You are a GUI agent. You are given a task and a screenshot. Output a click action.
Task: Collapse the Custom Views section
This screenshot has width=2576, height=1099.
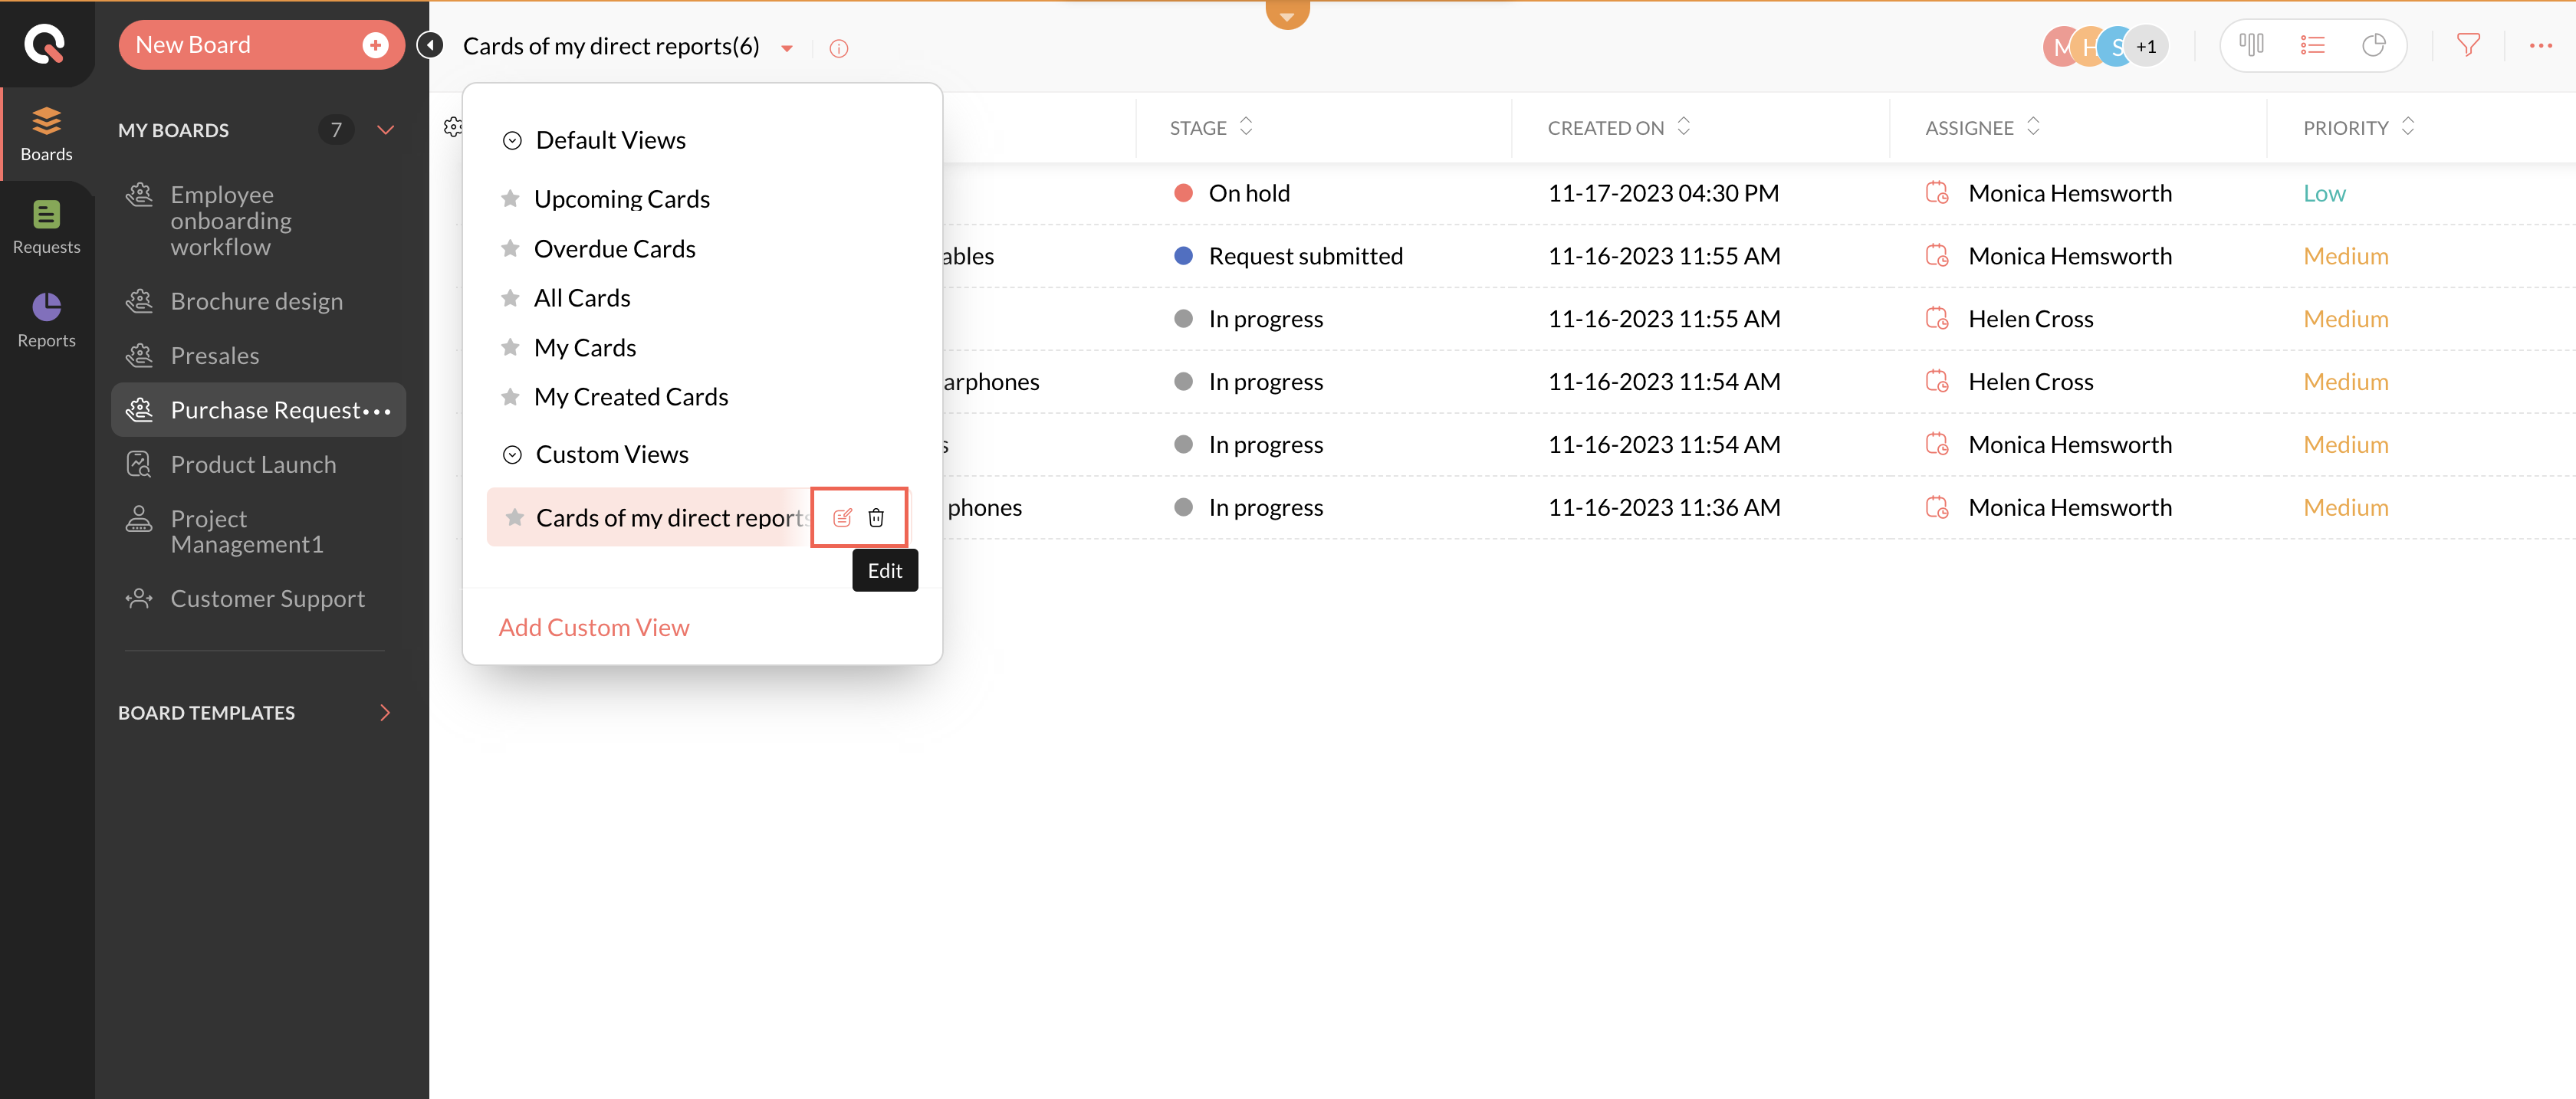(x=512, y=455)
